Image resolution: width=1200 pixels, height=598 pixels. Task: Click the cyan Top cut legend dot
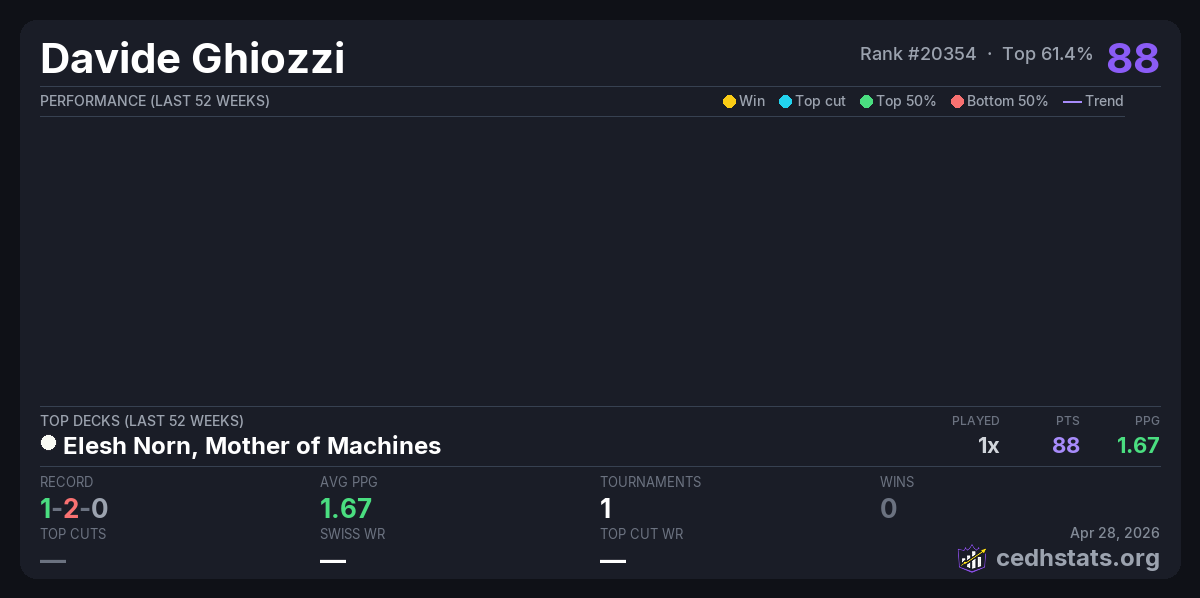coord(785,101)
